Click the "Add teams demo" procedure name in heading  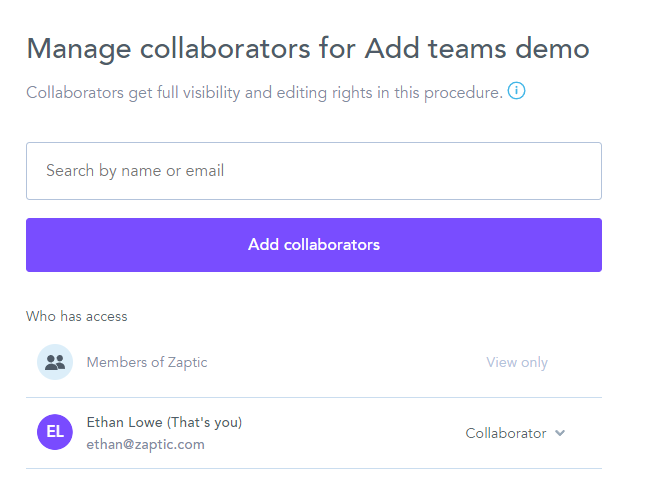click(x=477, y=48)
